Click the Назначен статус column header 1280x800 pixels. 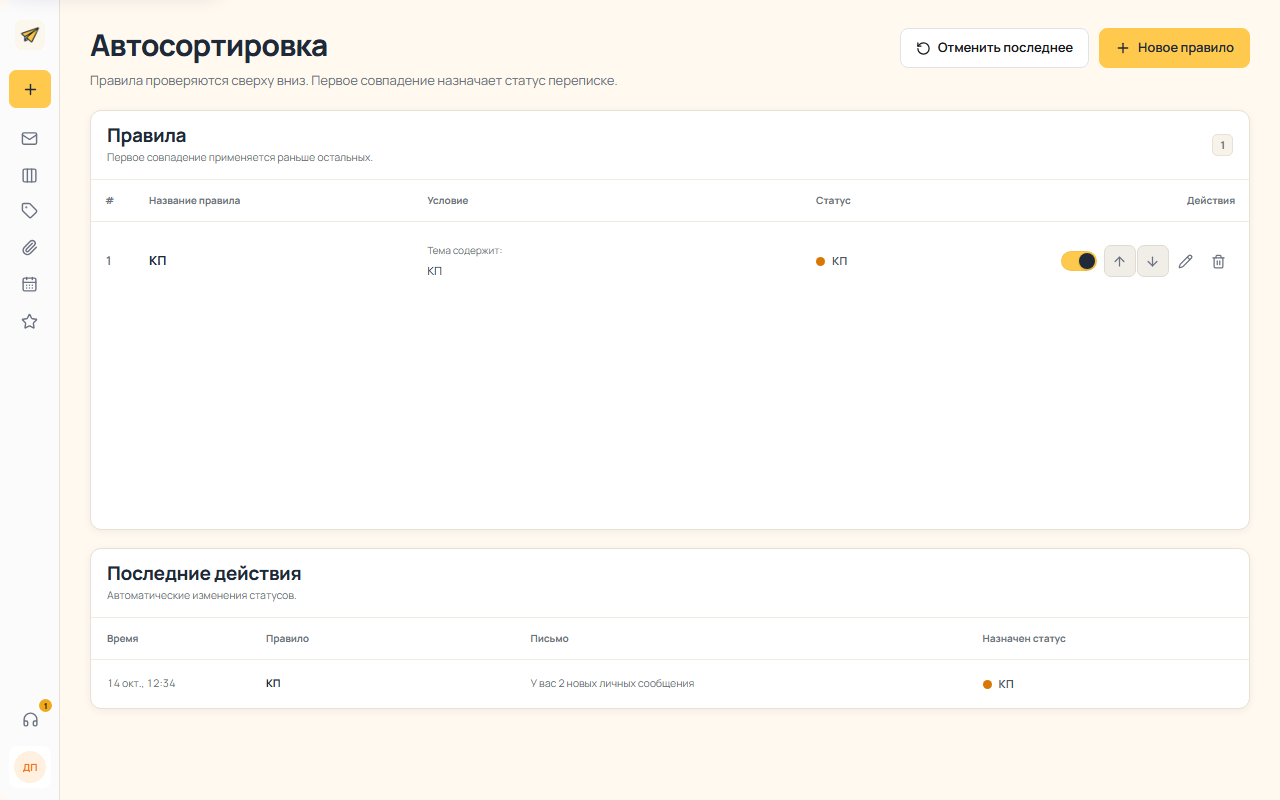(x=1024, y=639)
